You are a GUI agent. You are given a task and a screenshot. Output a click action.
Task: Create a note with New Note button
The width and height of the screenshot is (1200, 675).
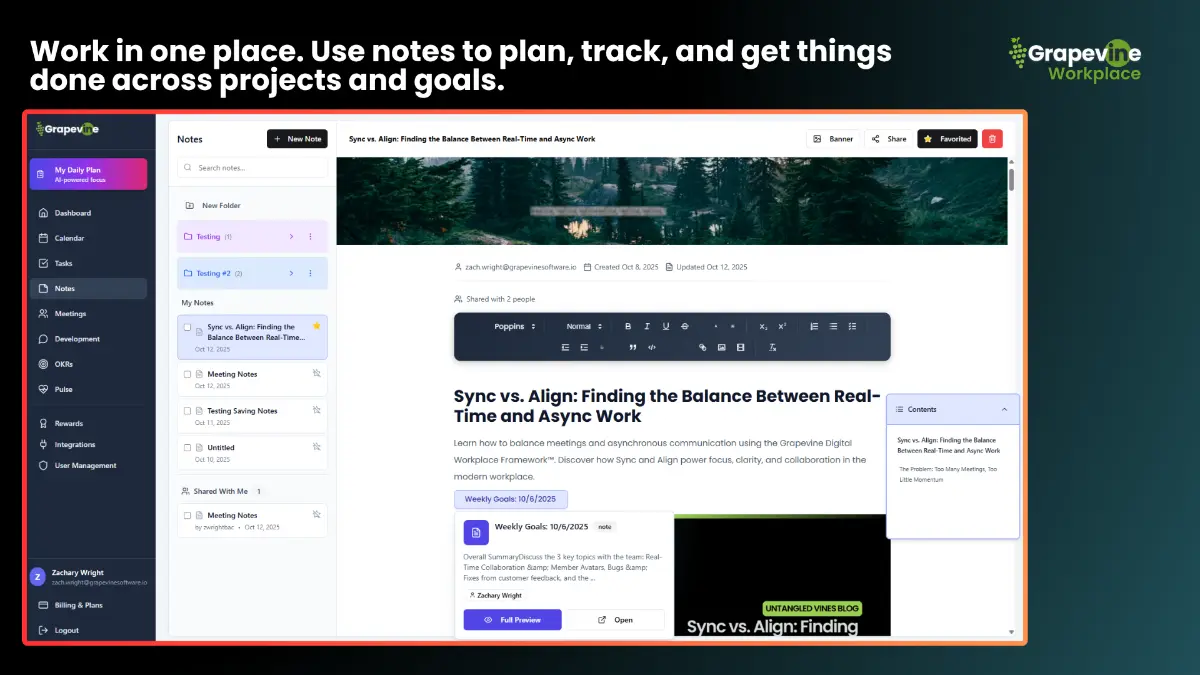tap(297, 139)
